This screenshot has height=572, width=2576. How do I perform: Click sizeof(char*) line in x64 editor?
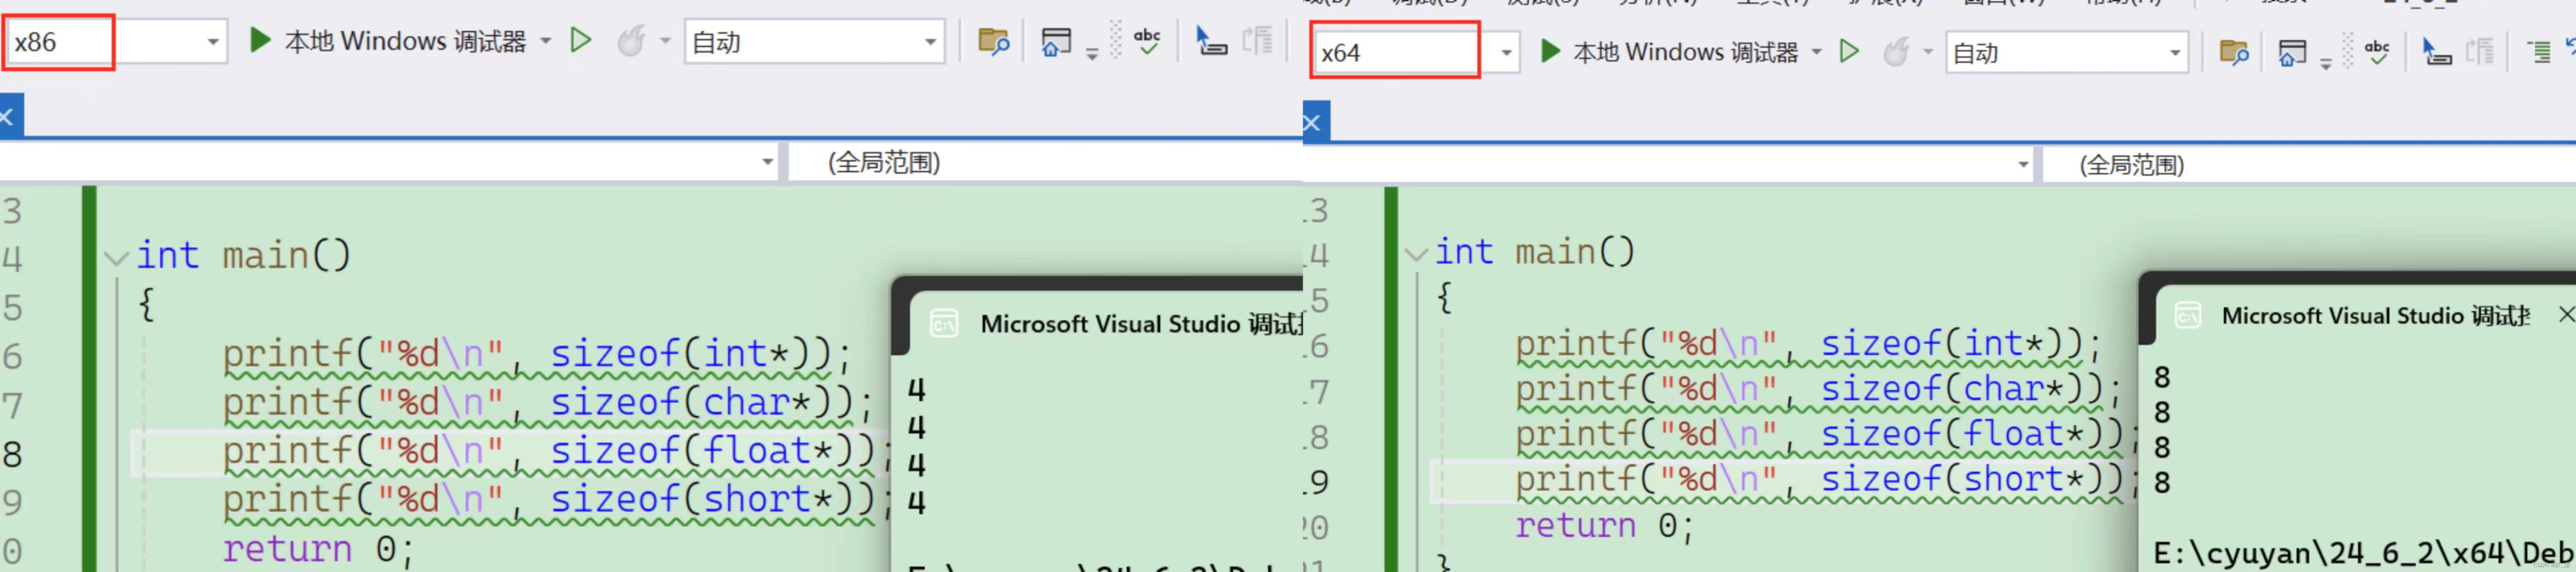coord(1819,389)
